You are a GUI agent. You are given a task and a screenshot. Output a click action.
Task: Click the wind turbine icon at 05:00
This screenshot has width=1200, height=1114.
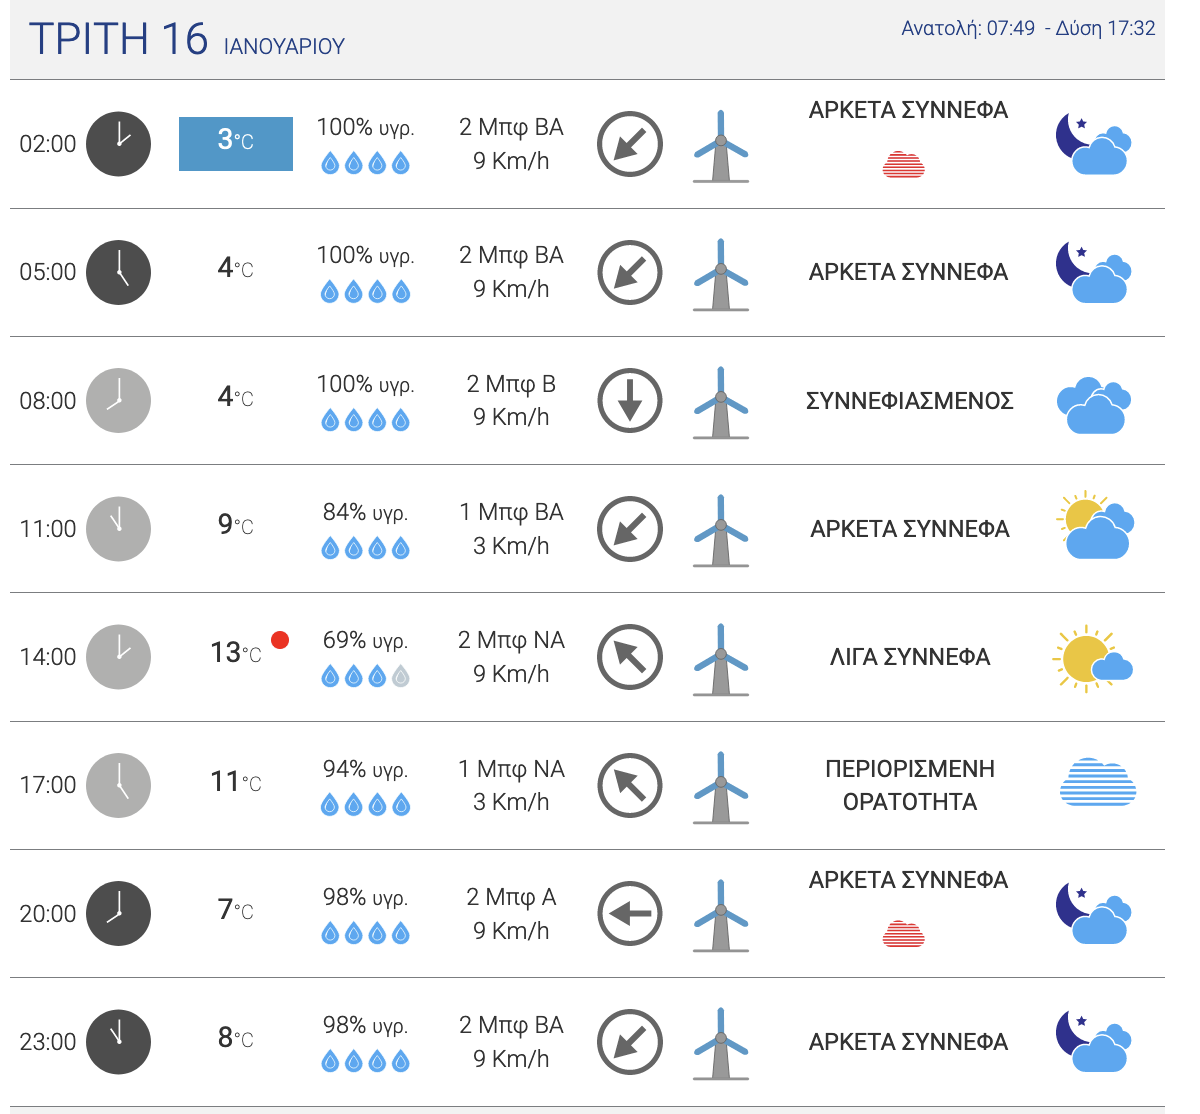click(x=720, y=274)
